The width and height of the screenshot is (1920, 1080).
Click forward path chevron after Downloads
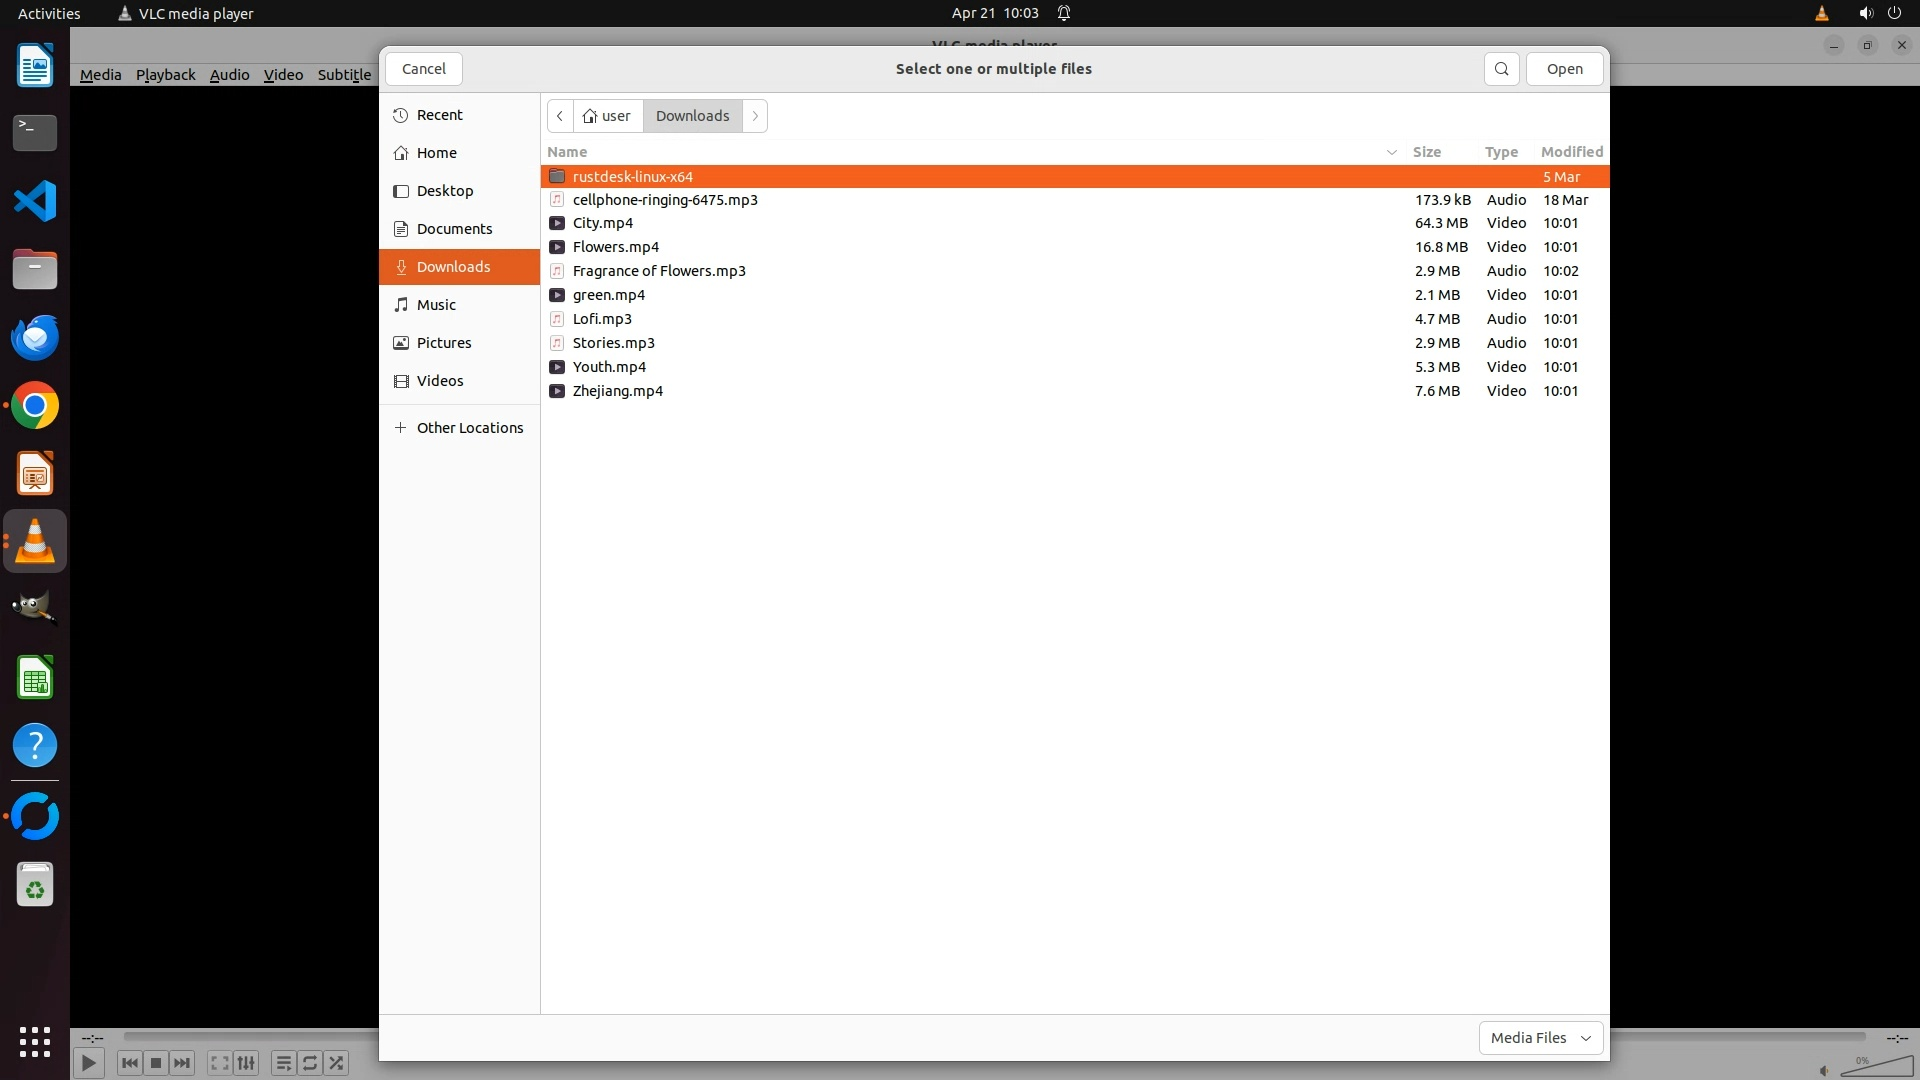pyautogui.click(x=755, y=116)
